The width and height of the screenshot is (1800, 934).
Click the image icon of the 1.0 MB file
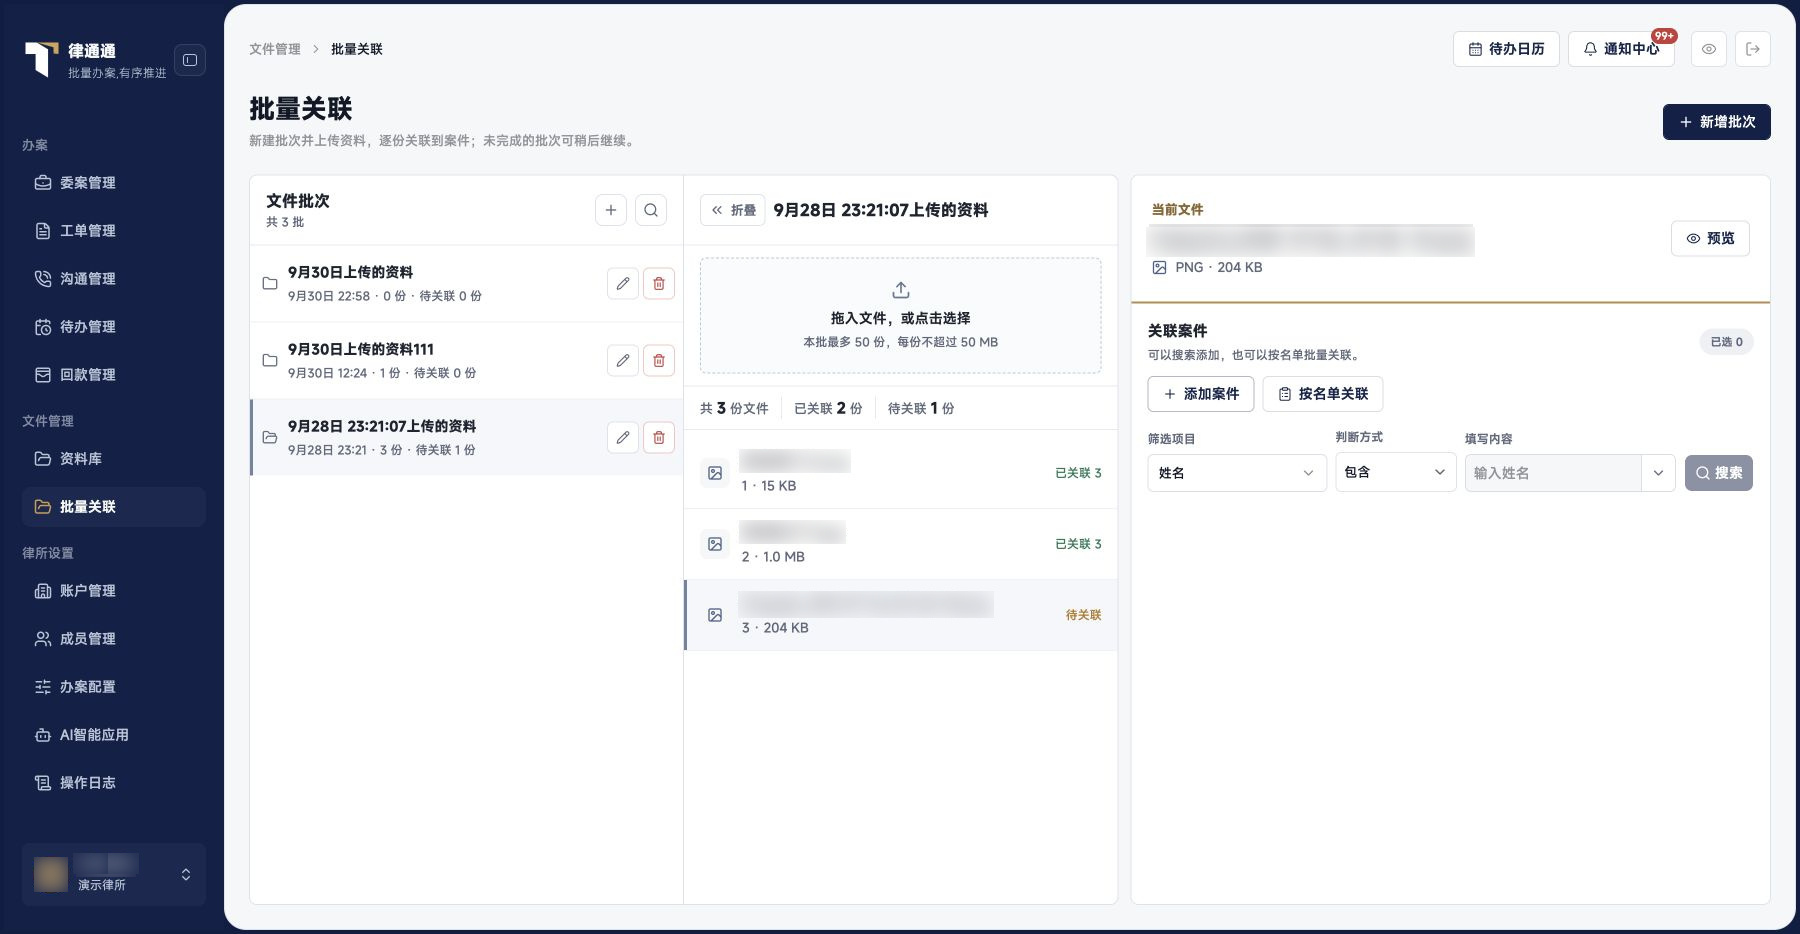click(x=715, y=544)
